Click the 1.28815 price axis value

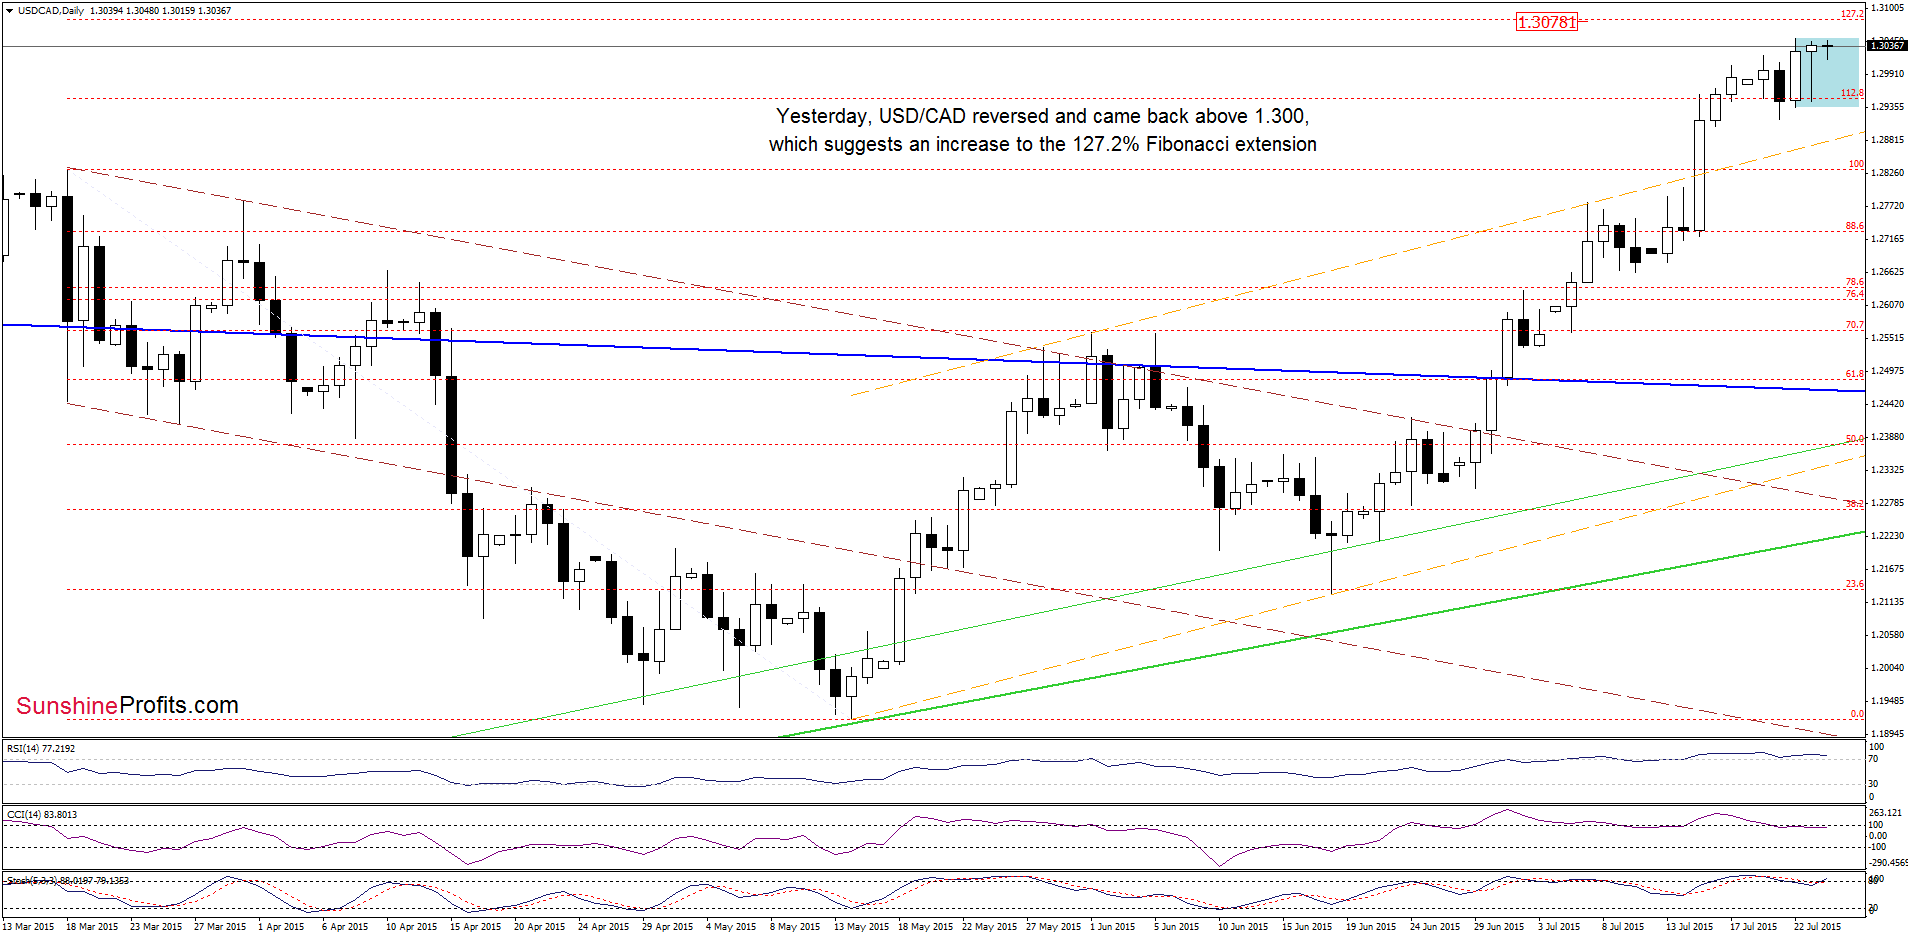pyautogui.click(x=1887, y=140)
